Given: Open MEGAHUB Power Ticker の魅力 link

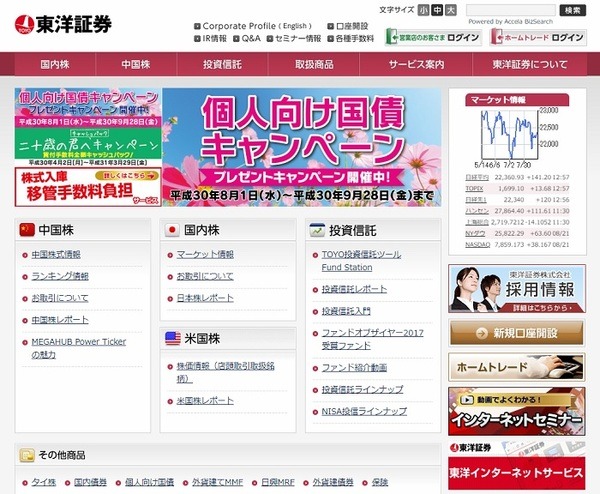Looking at the screenshot, I should pyautogui.click(x=78, y=348).
